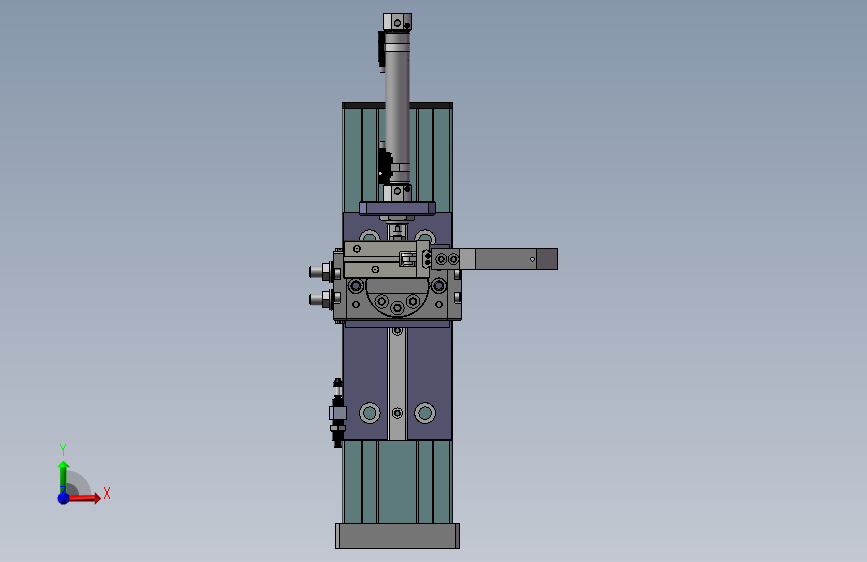Click the blue Z axis ball at triad origin
Image resolution: width=867 pixels, height=562 pixels.
pyautogui.click(x=64, y=498)
